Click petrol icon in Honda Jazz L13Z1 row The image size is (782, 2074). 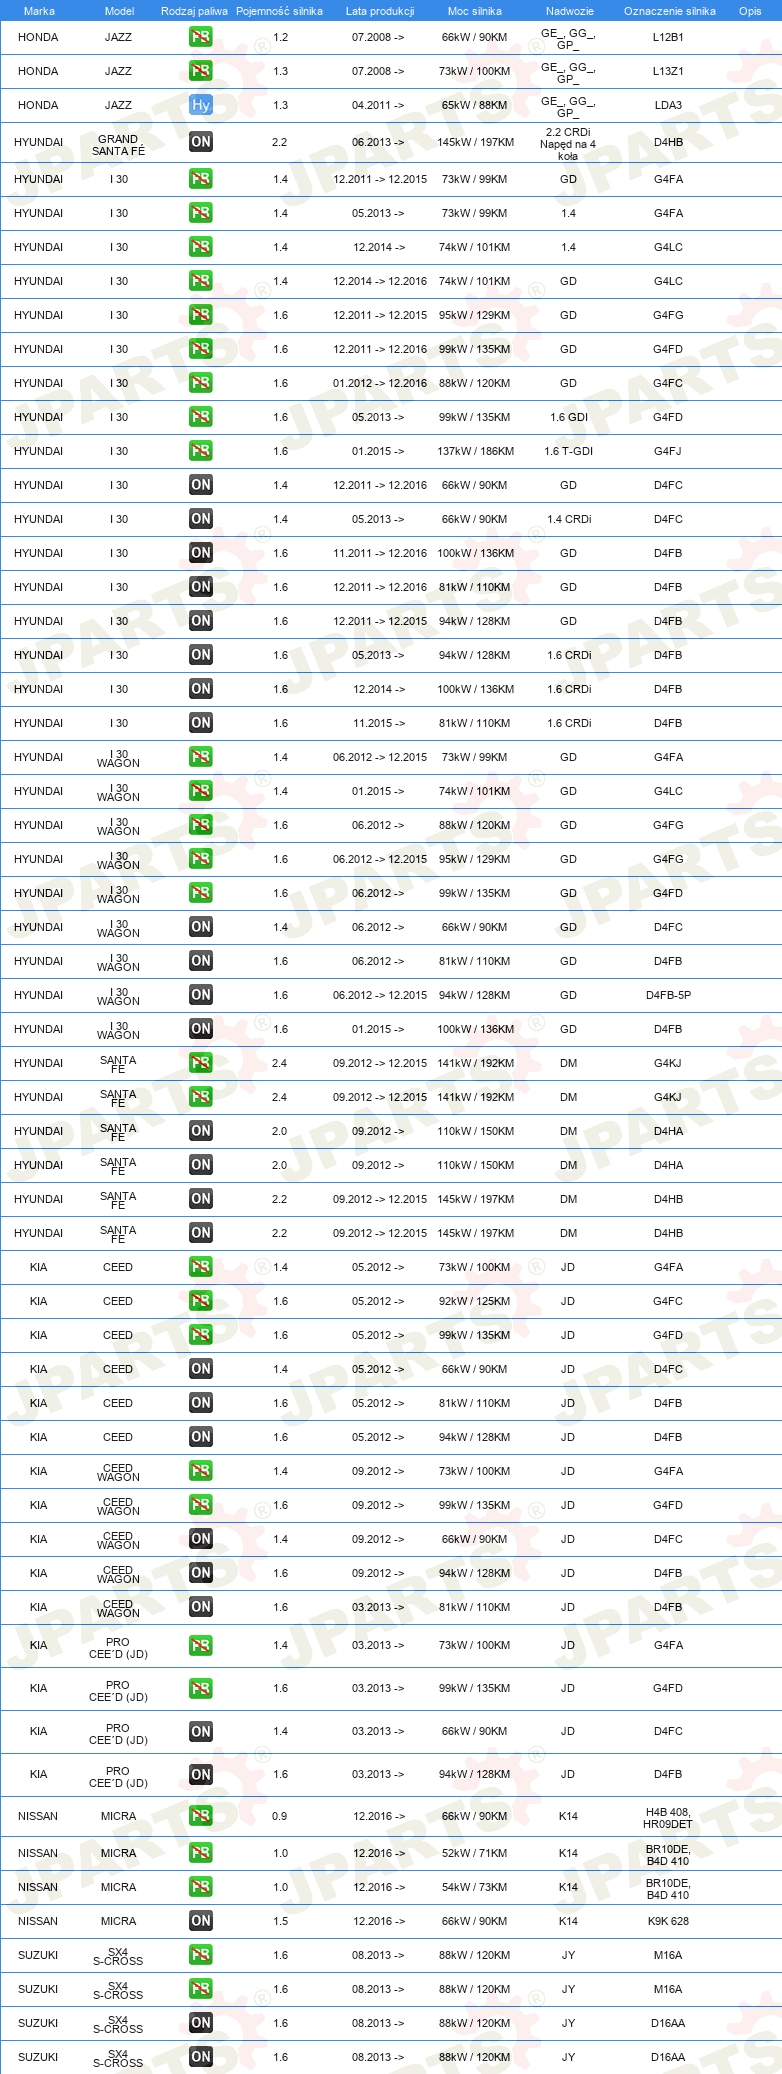click(x=201, y=71)
